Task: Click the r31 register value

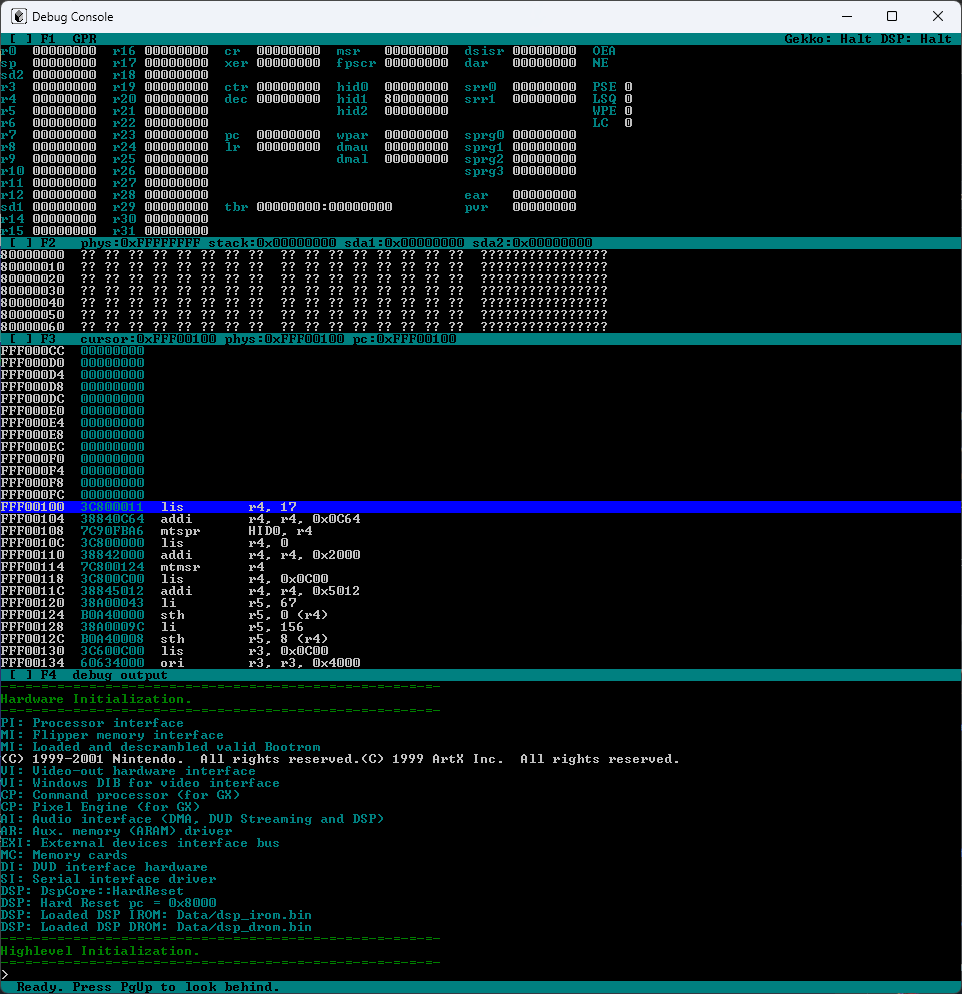Action: click(x=176, y=231)
